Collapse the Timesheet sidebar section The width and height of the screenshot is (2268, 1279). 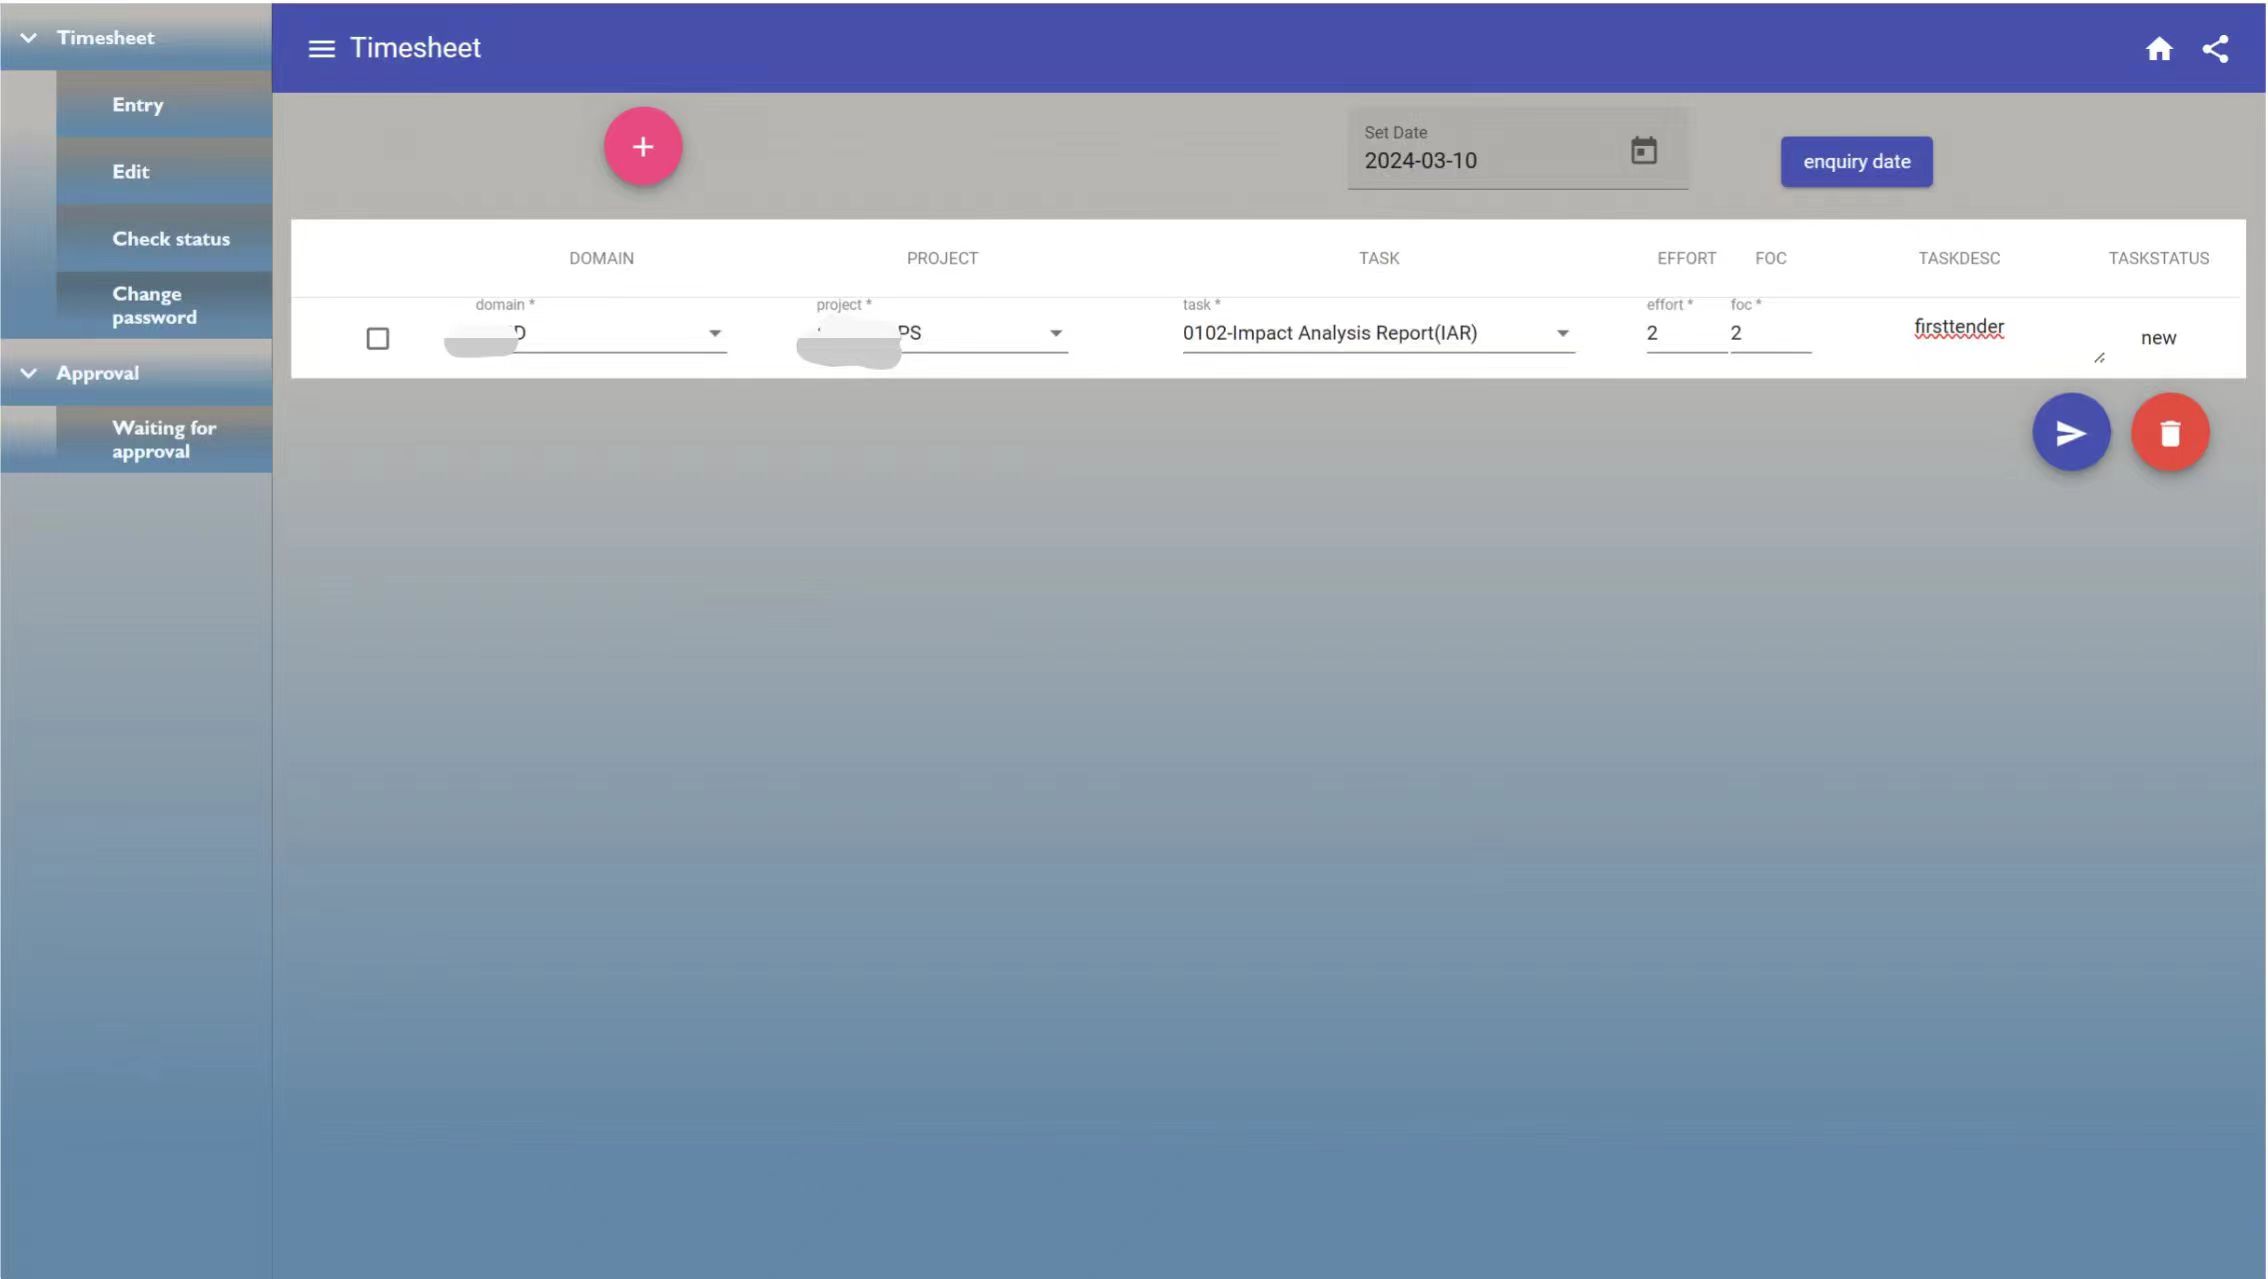(x=136, y=37)
